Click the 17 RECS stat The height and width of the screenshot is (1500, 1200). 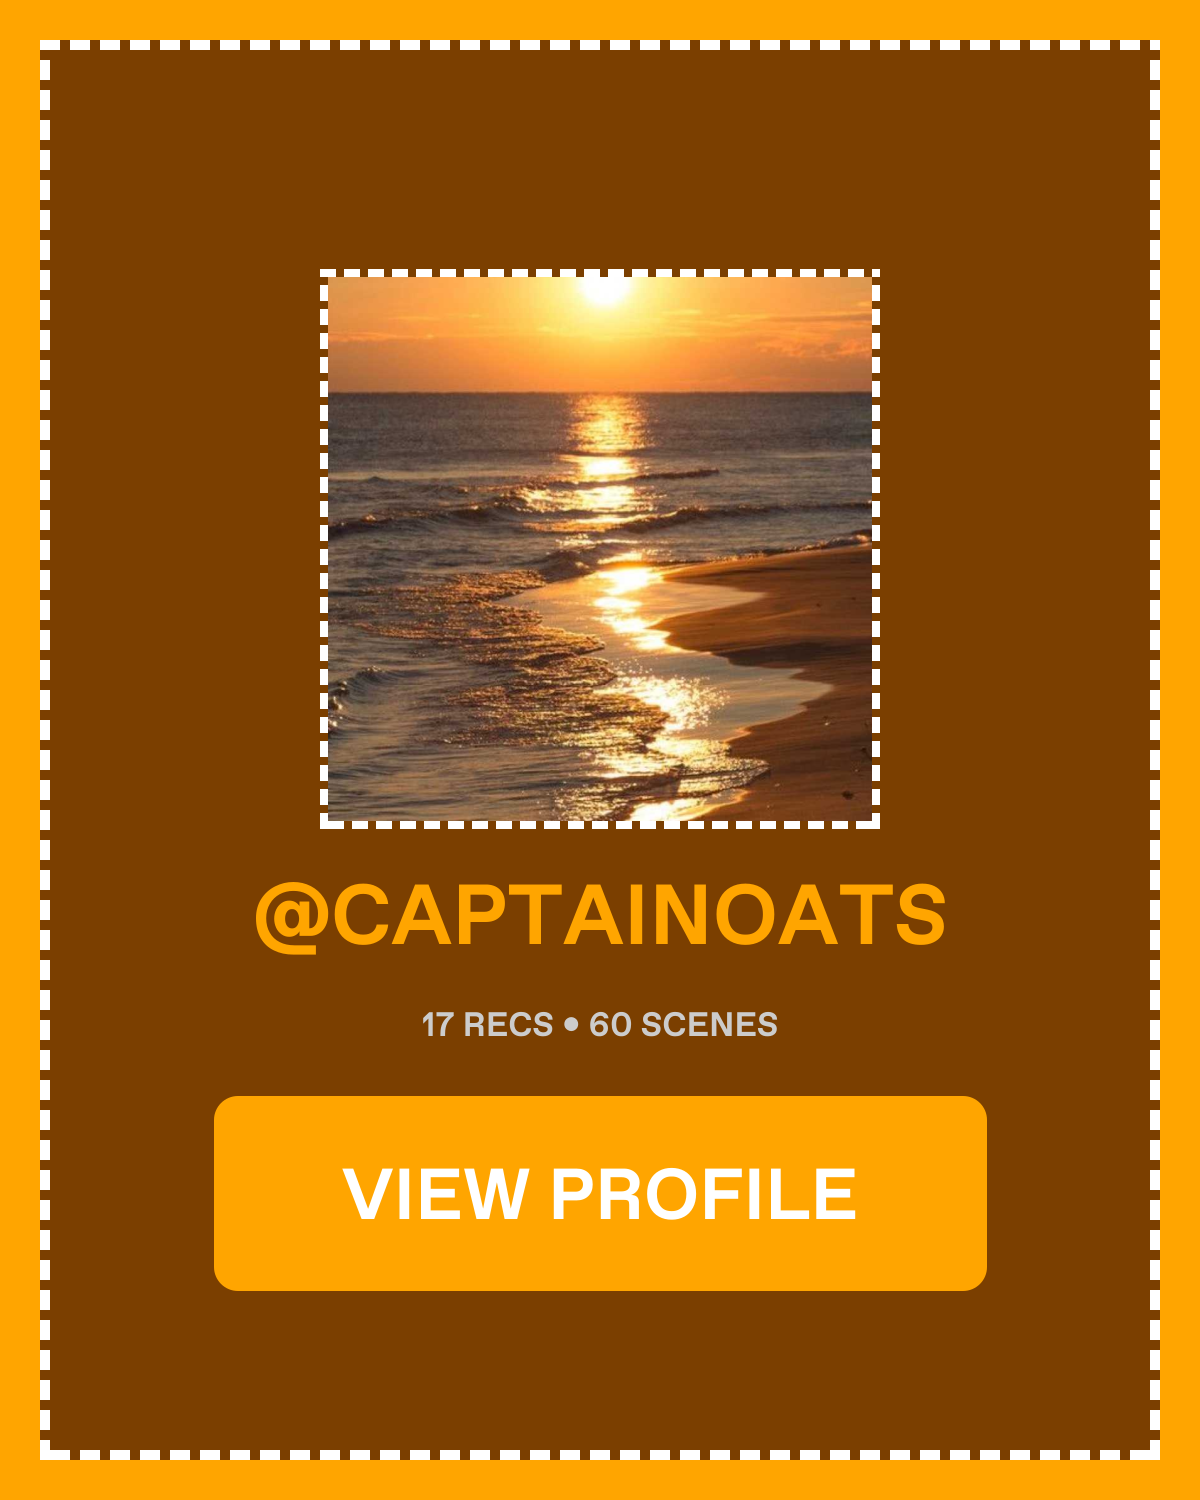coord(487,1025)
